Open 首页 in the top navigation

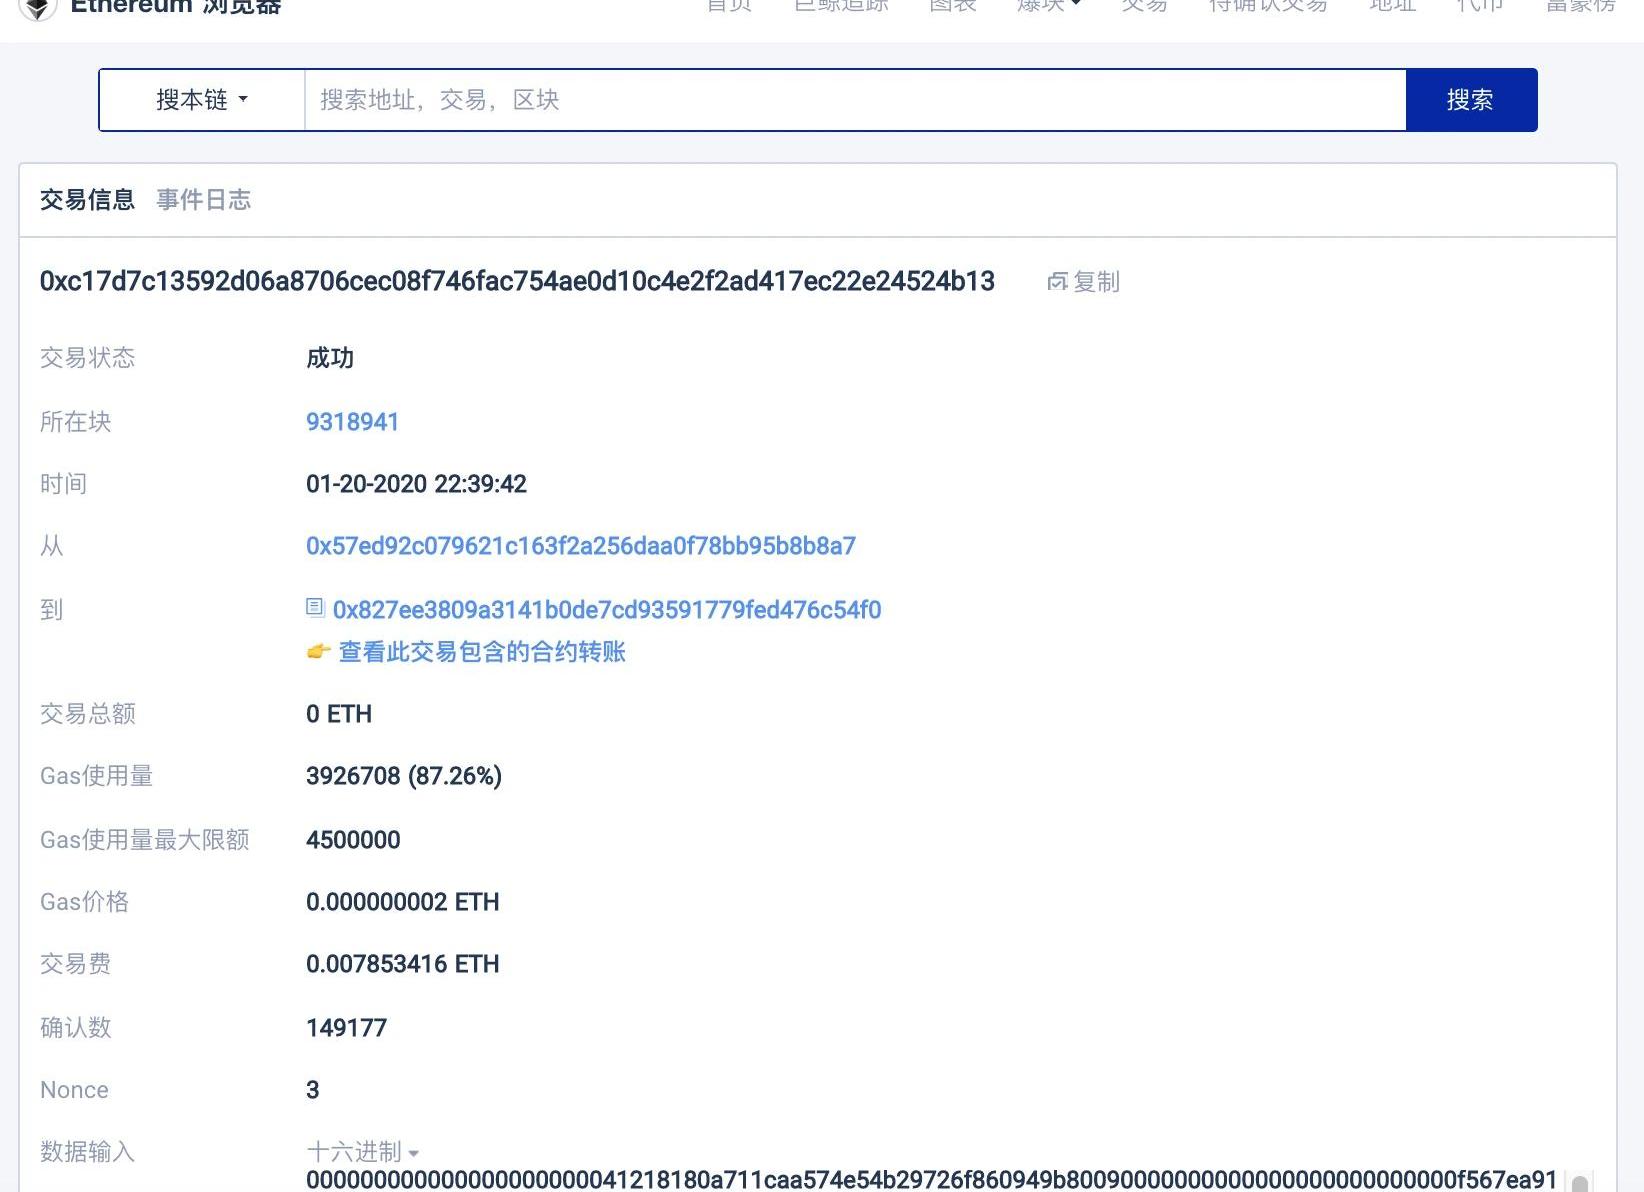tap(729, 6)
